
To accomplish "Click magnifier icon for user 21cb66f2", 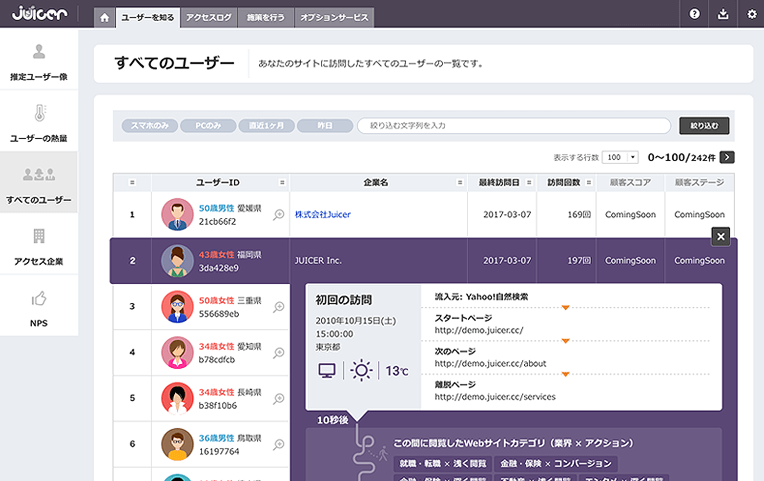I will (x=279, y=214).
